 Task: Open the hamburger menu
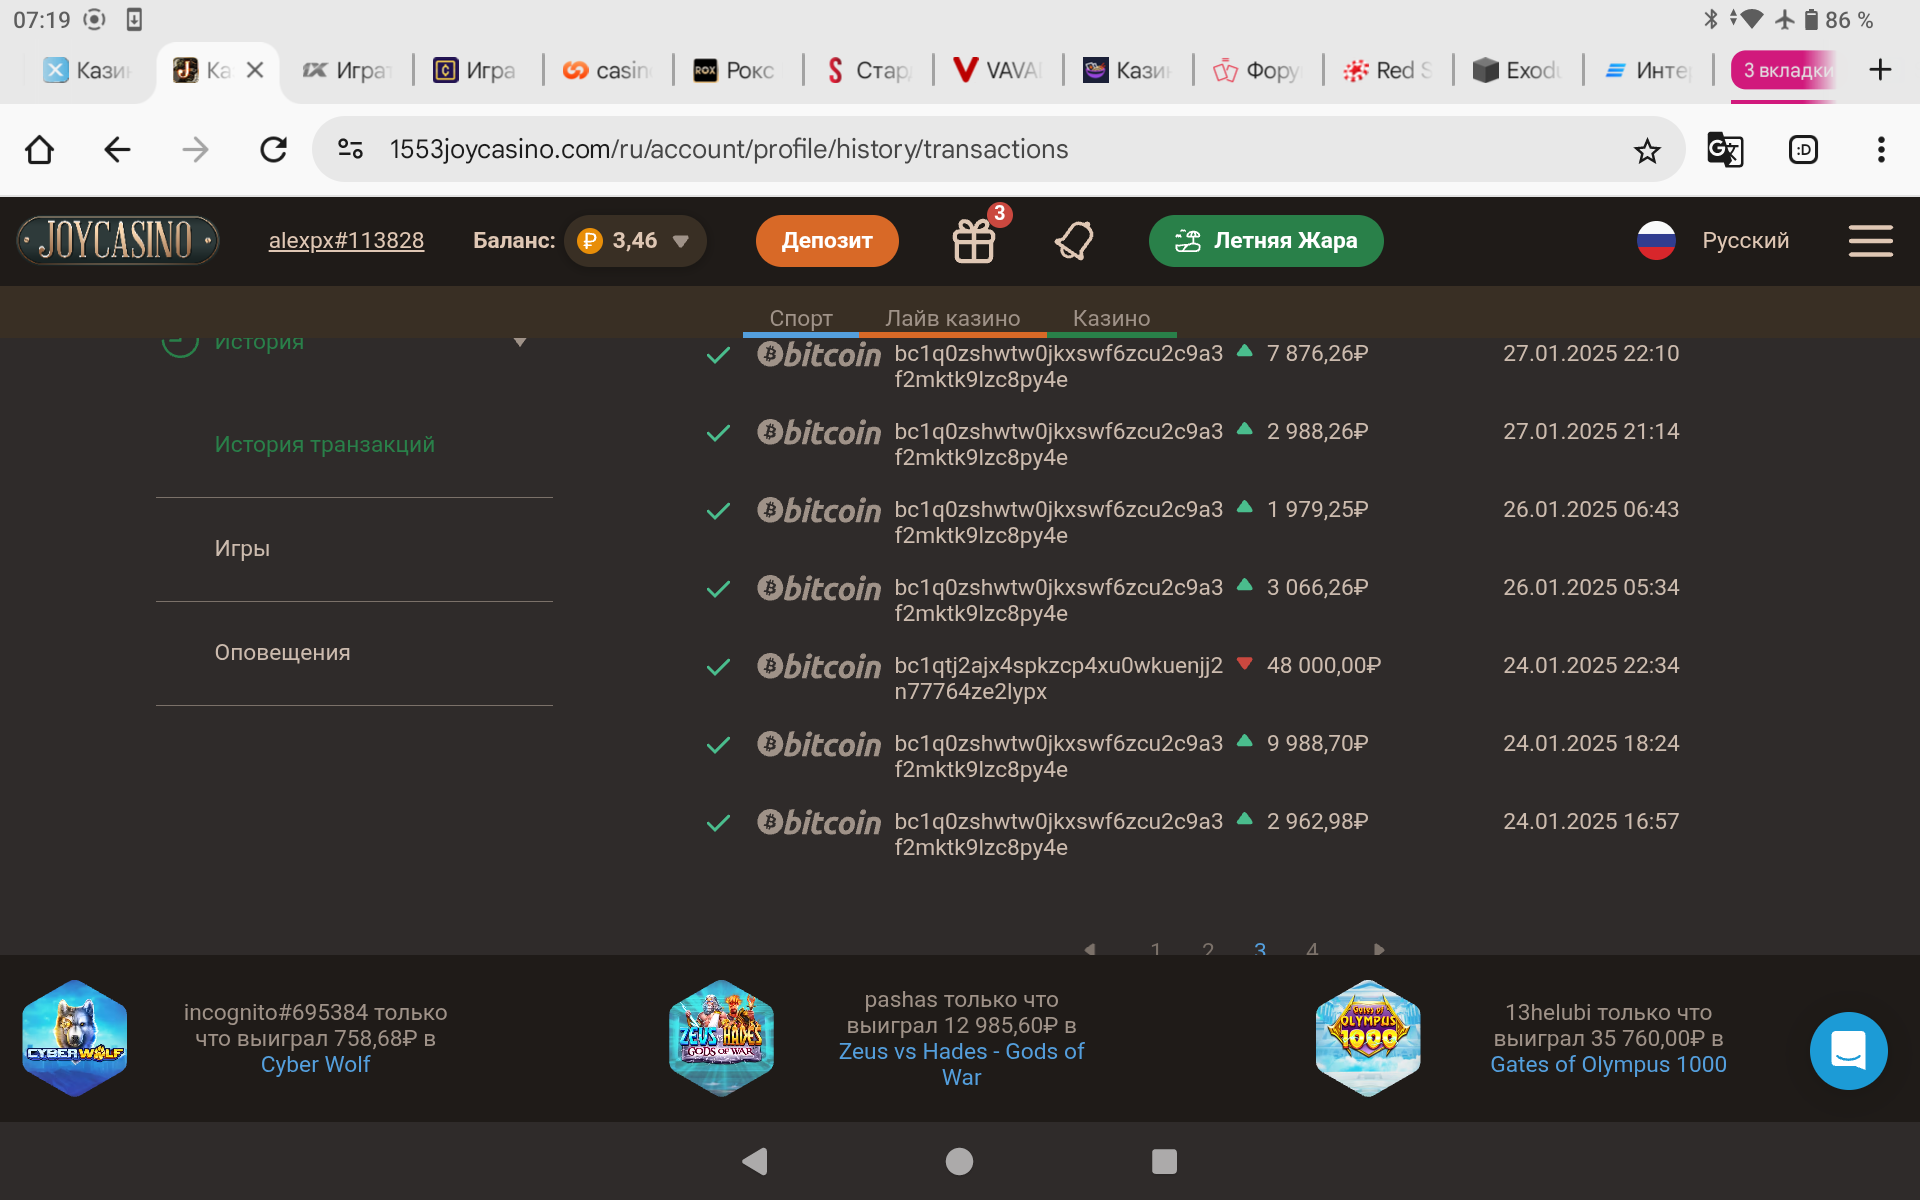click(x=1870, y=241)
